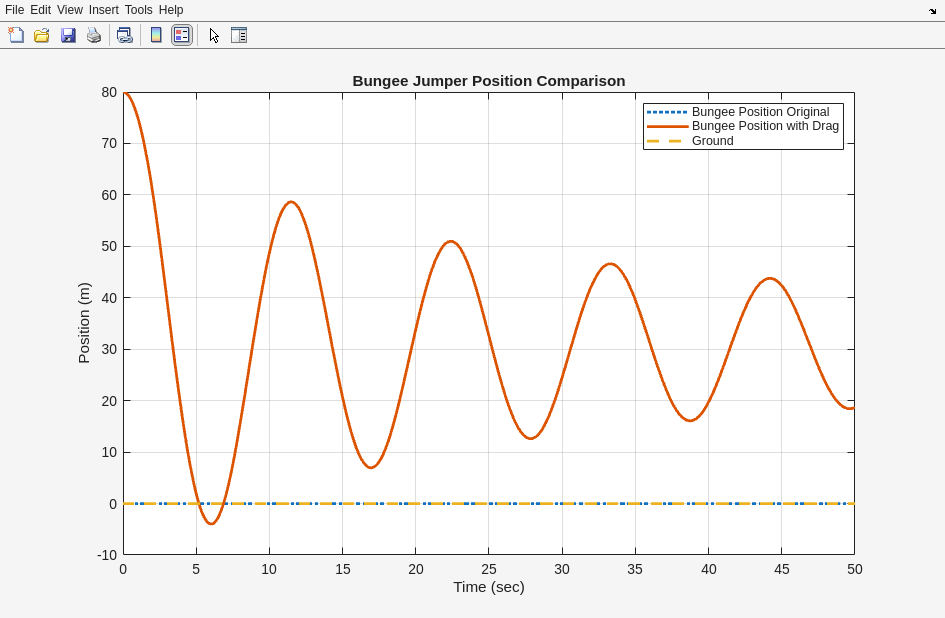Toggle the Insert Colorbar button

point(156,35)
